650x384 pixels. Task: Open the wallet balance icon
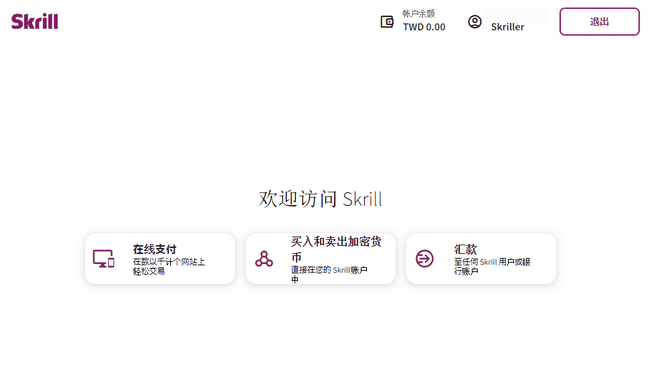[387, 22]
